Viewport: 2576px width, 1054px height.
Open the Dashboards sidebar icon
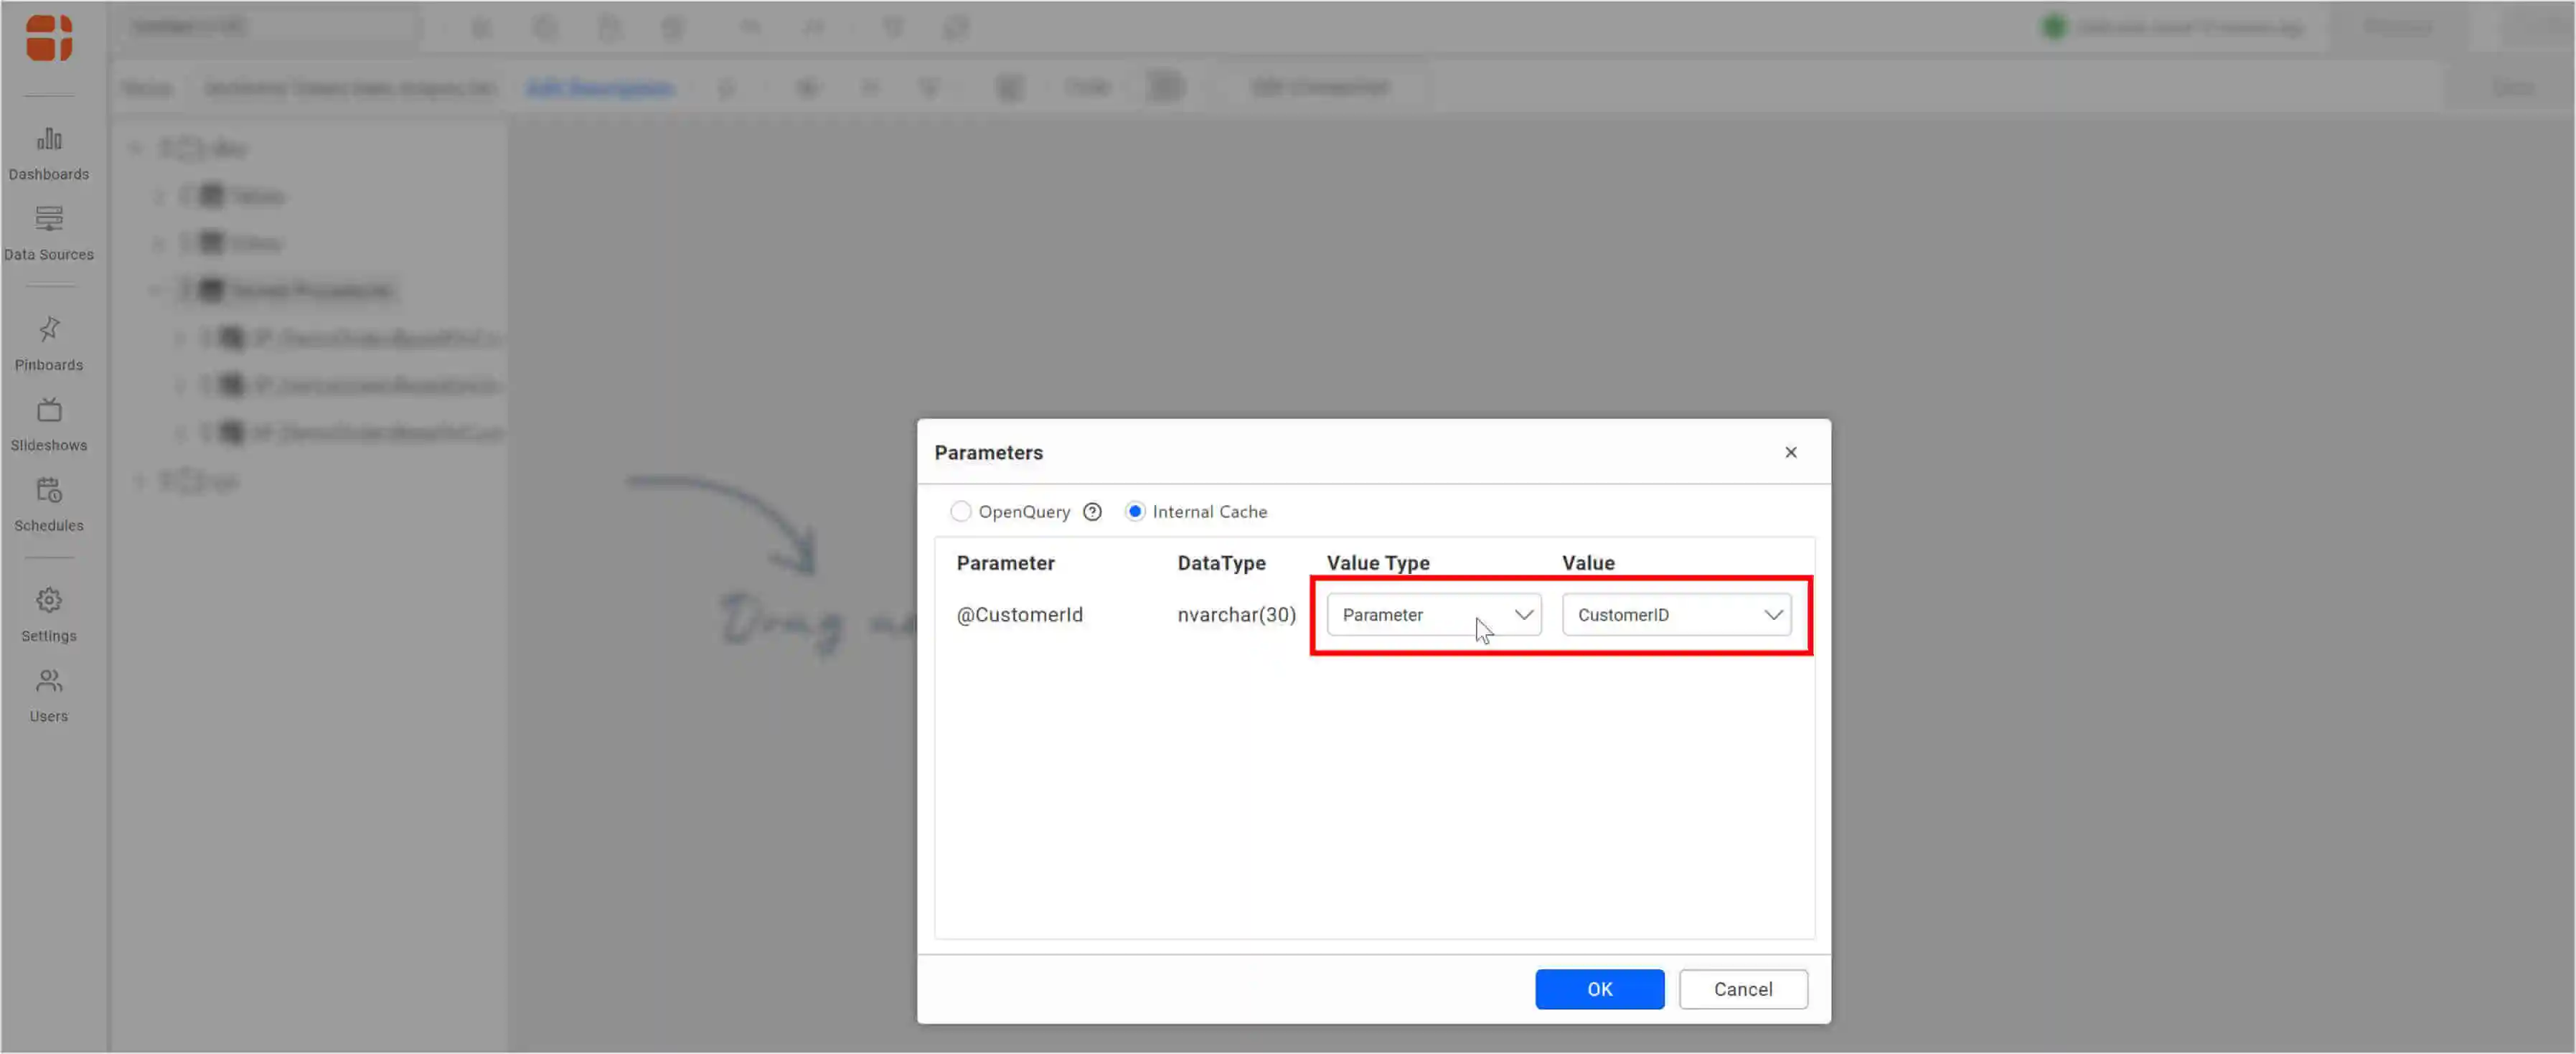click(x=49, y=139)
